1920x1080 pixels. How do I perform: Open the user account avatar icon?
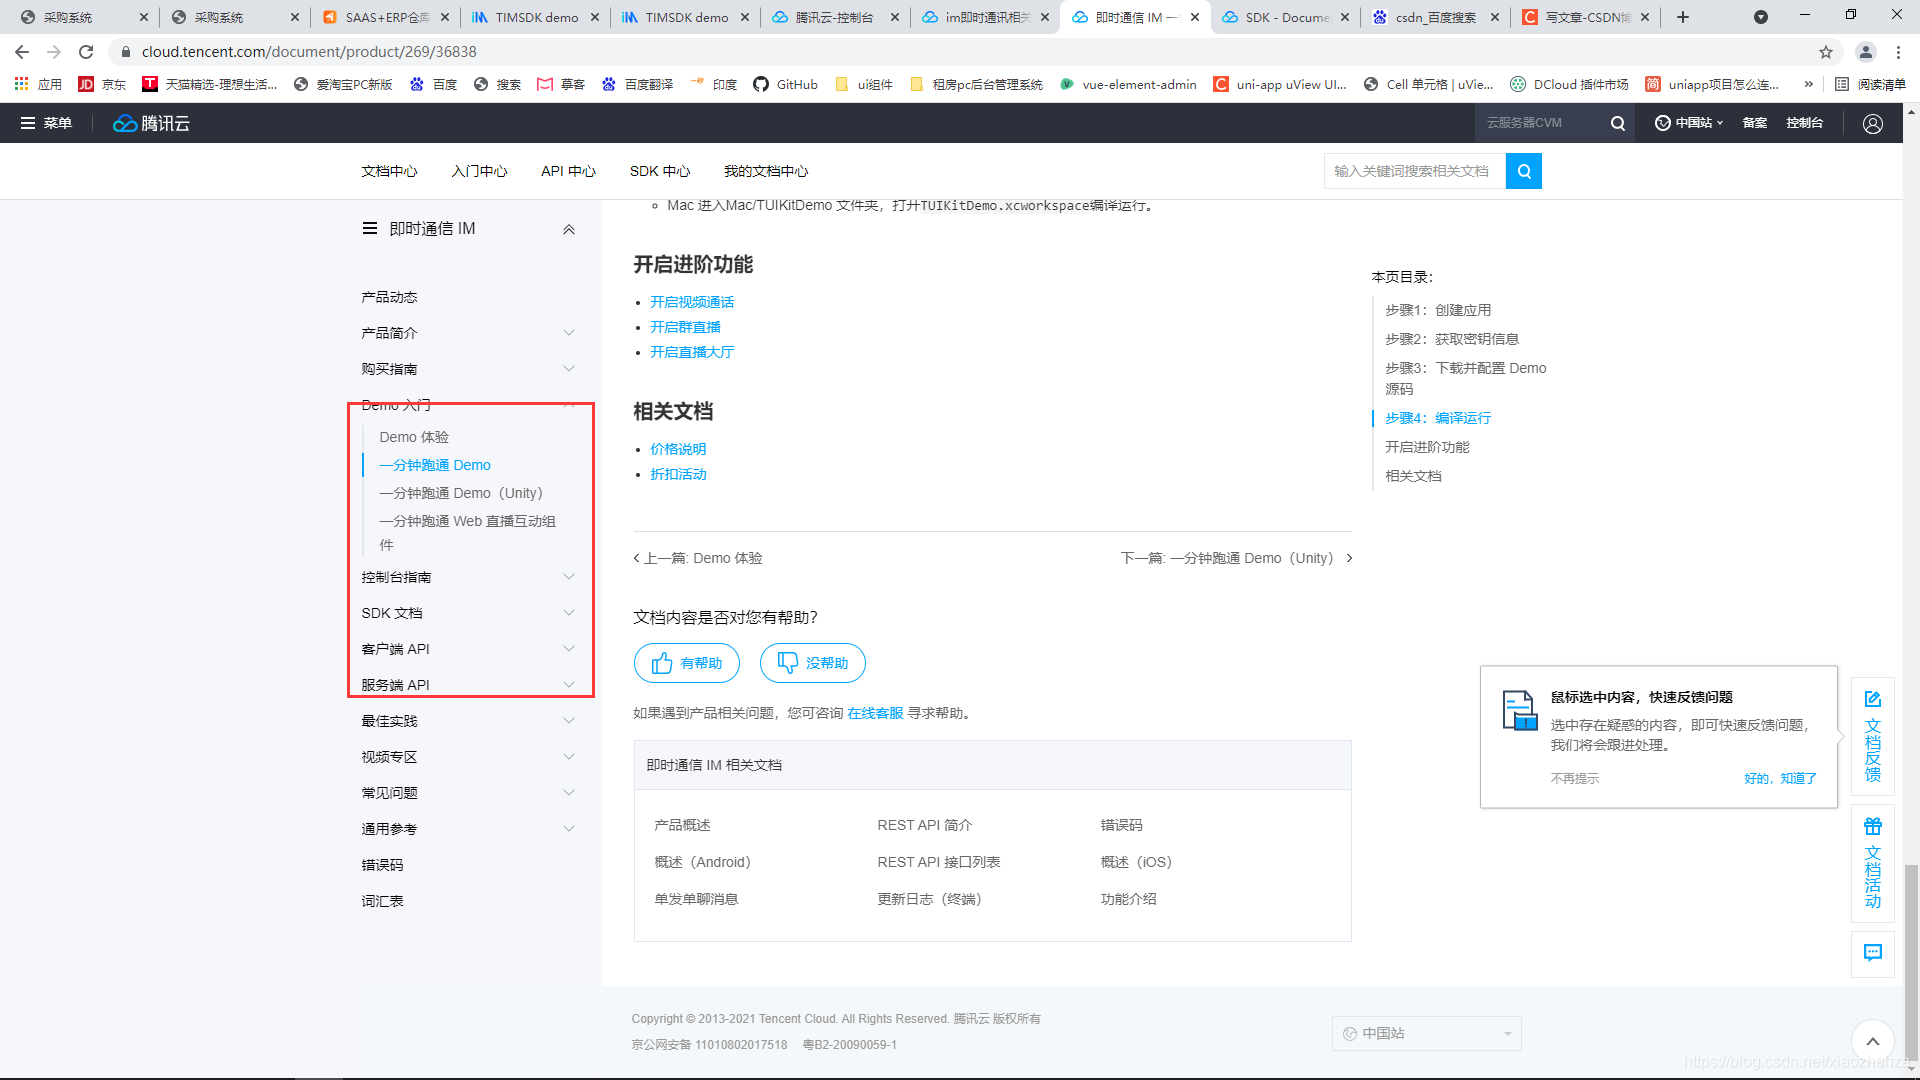[1872, 123]
